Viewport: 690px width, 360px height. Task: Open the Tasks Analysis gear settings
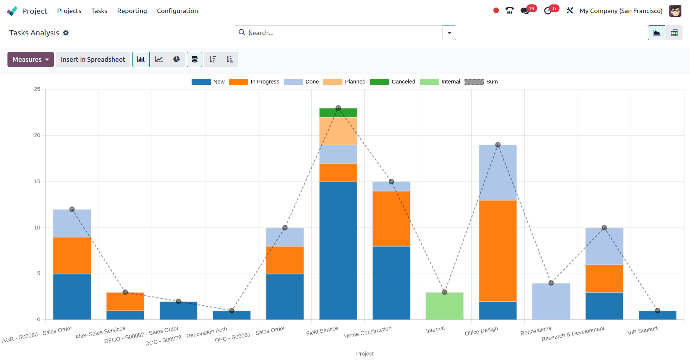point(66,33)
